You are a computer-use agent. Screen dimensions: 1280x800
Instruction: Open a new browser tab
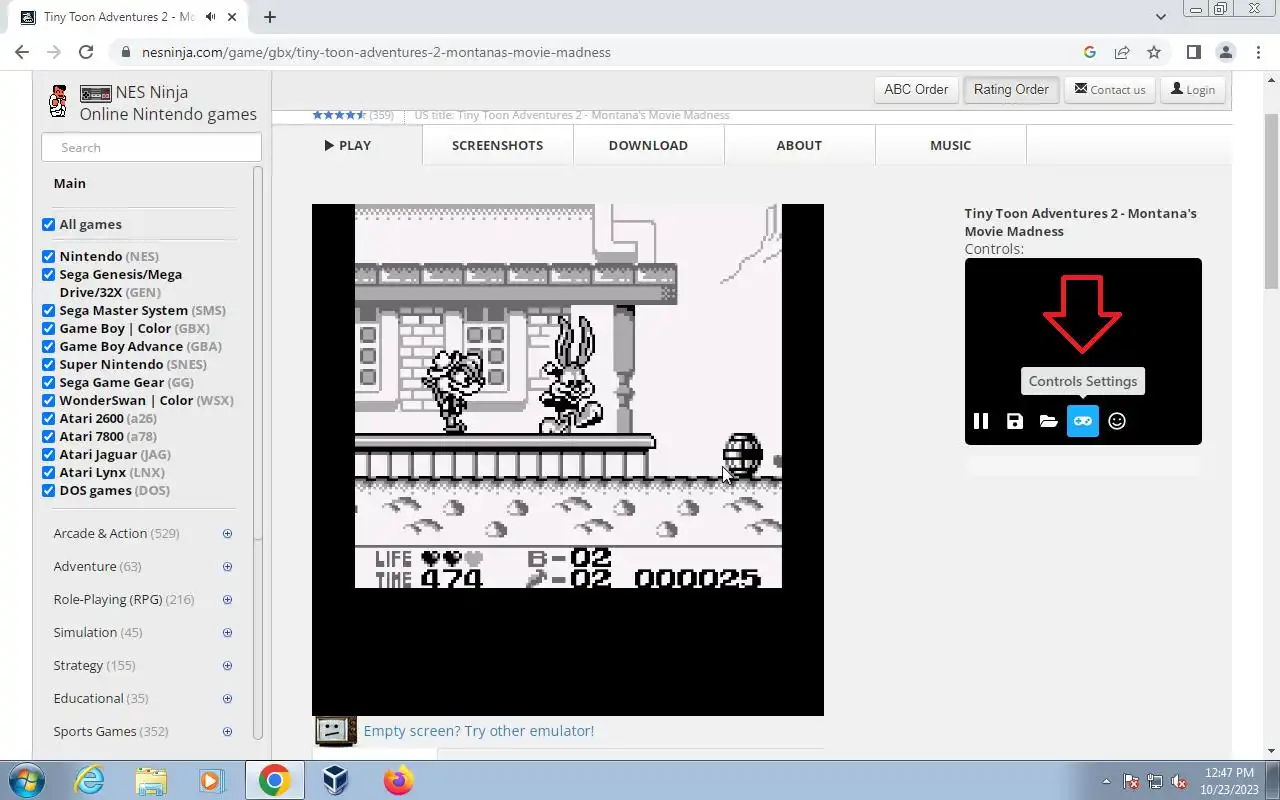(270, 17)
